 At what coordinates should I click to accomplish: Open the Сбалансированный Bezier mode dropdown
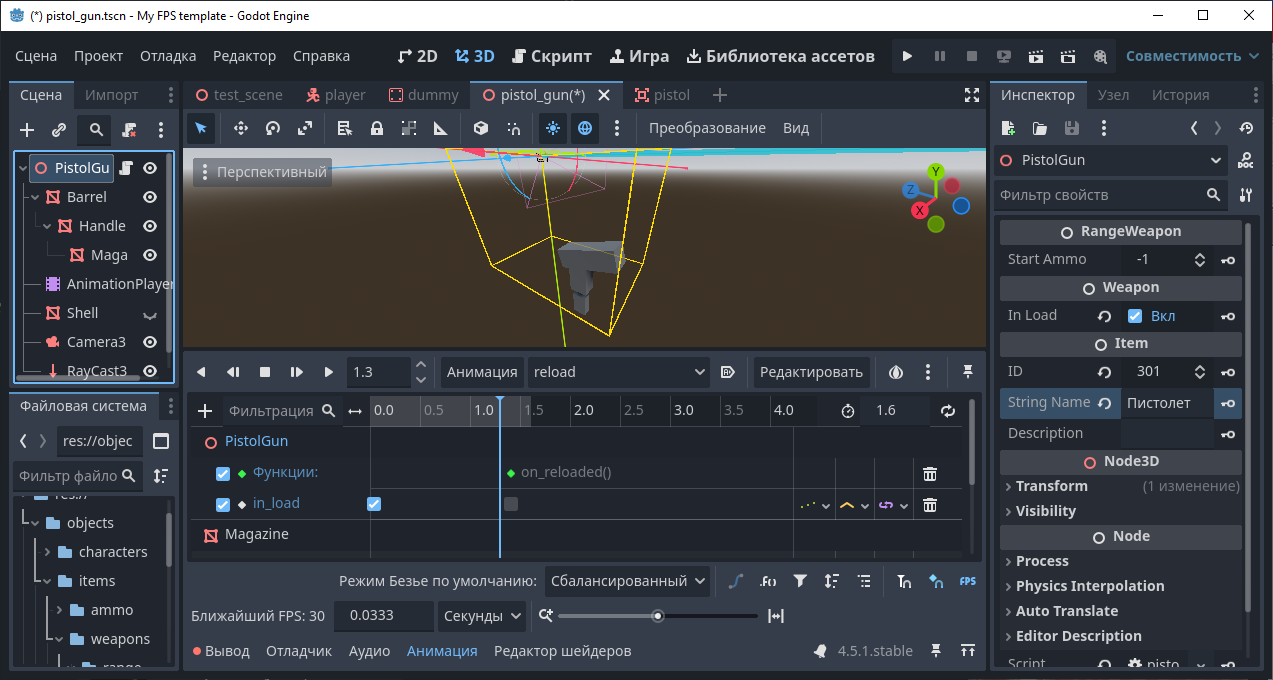tap(627, 581)
